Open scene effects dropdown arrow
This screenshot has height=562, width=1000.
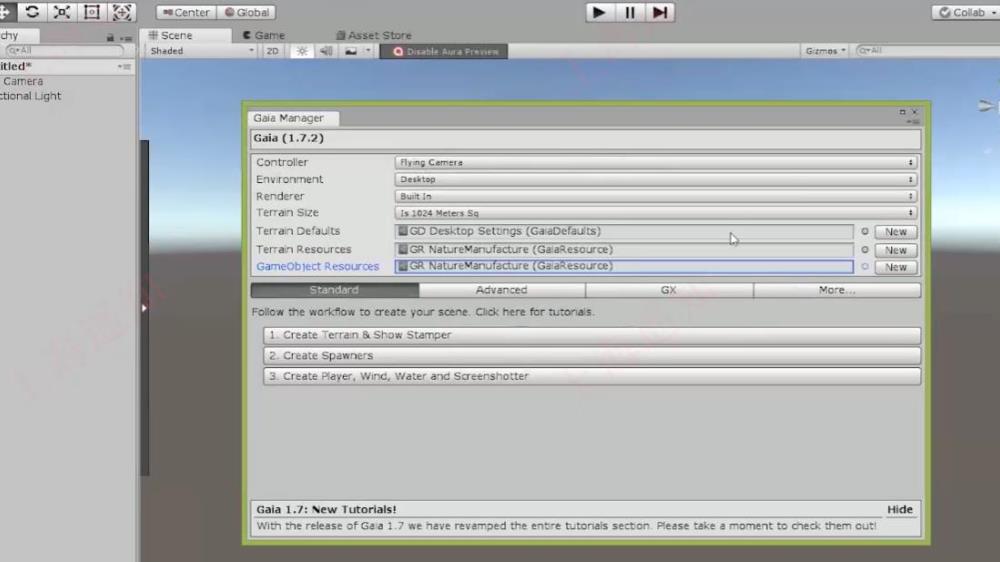(x=368, y=51)
